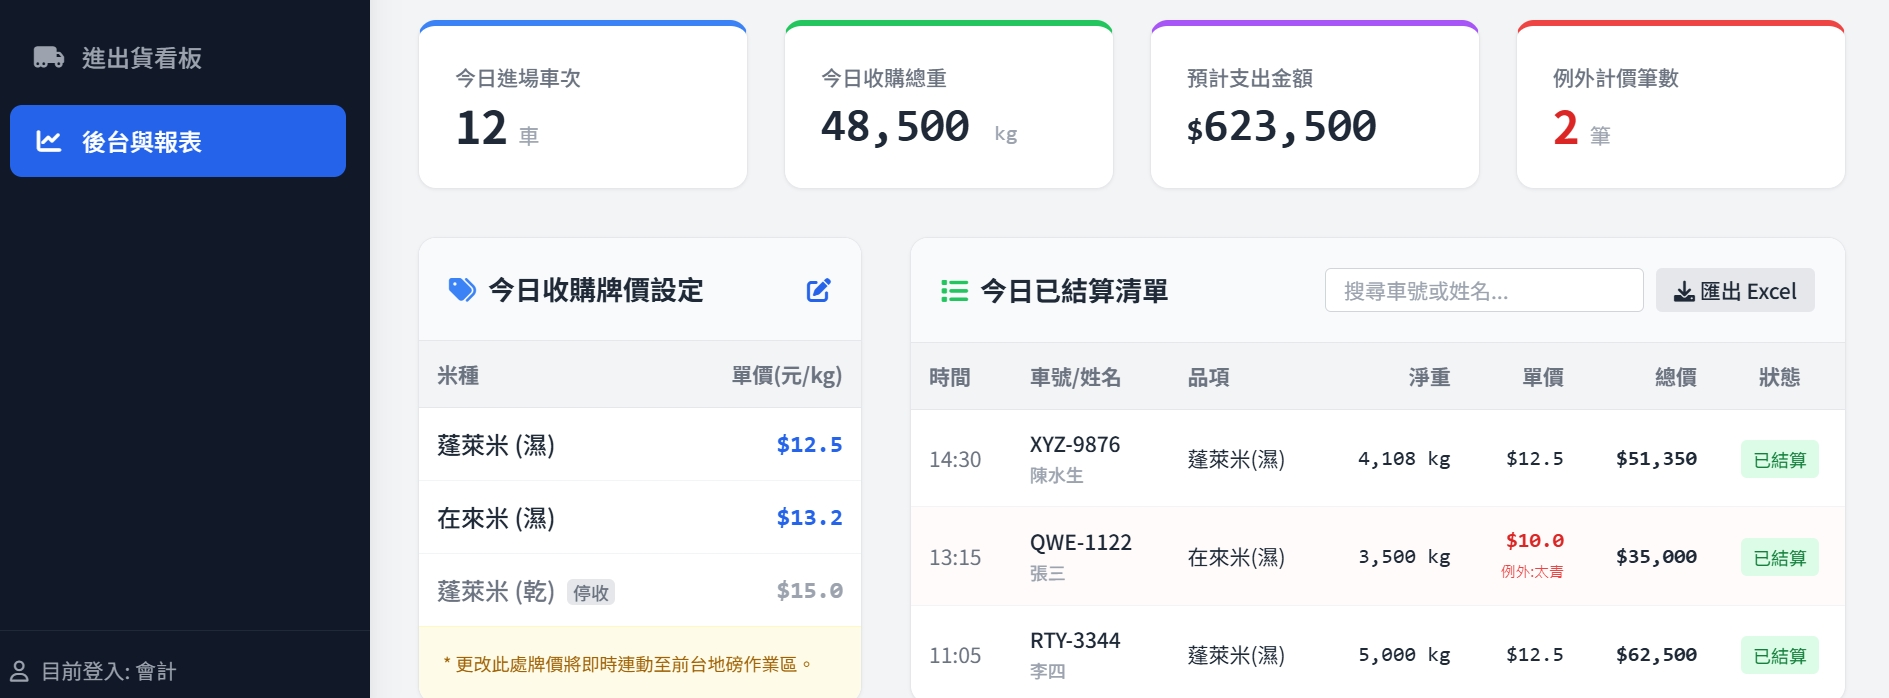1889x698 pixels.
Task: Click the $12.5 price in price table
Action: click(x=809, y=444)
